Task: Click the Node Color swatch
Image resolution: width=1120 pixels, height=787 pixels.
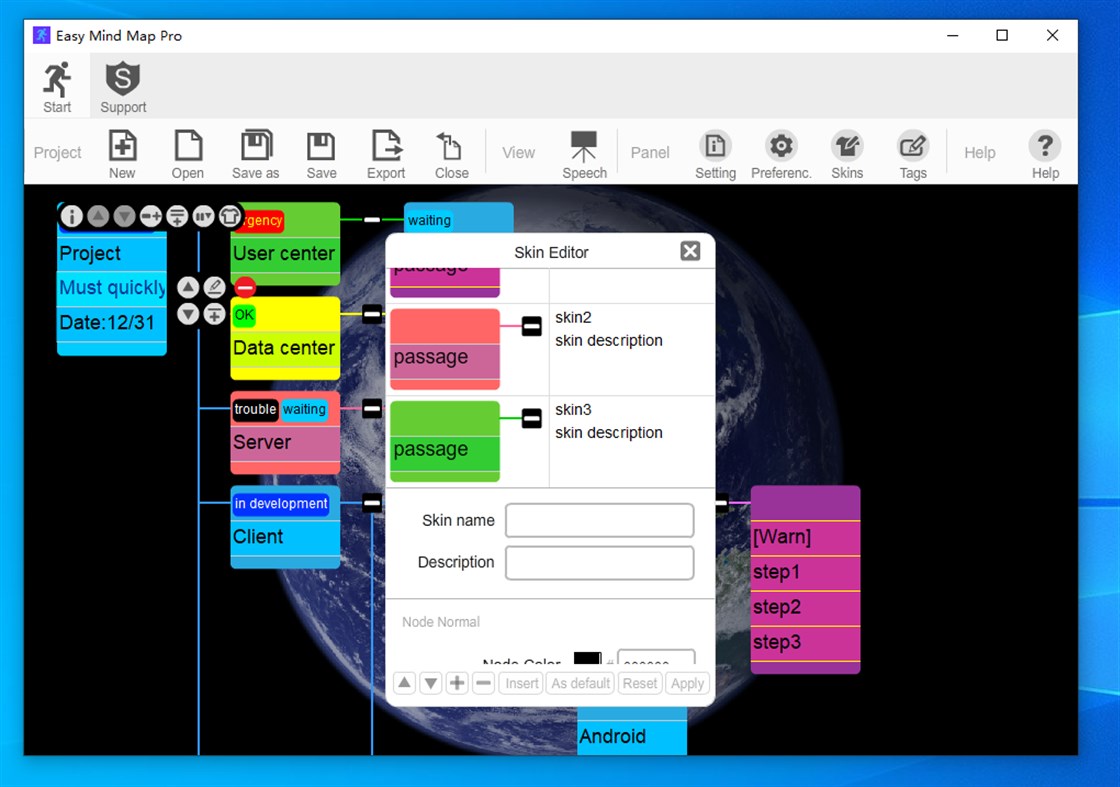Action: [586, 658]
